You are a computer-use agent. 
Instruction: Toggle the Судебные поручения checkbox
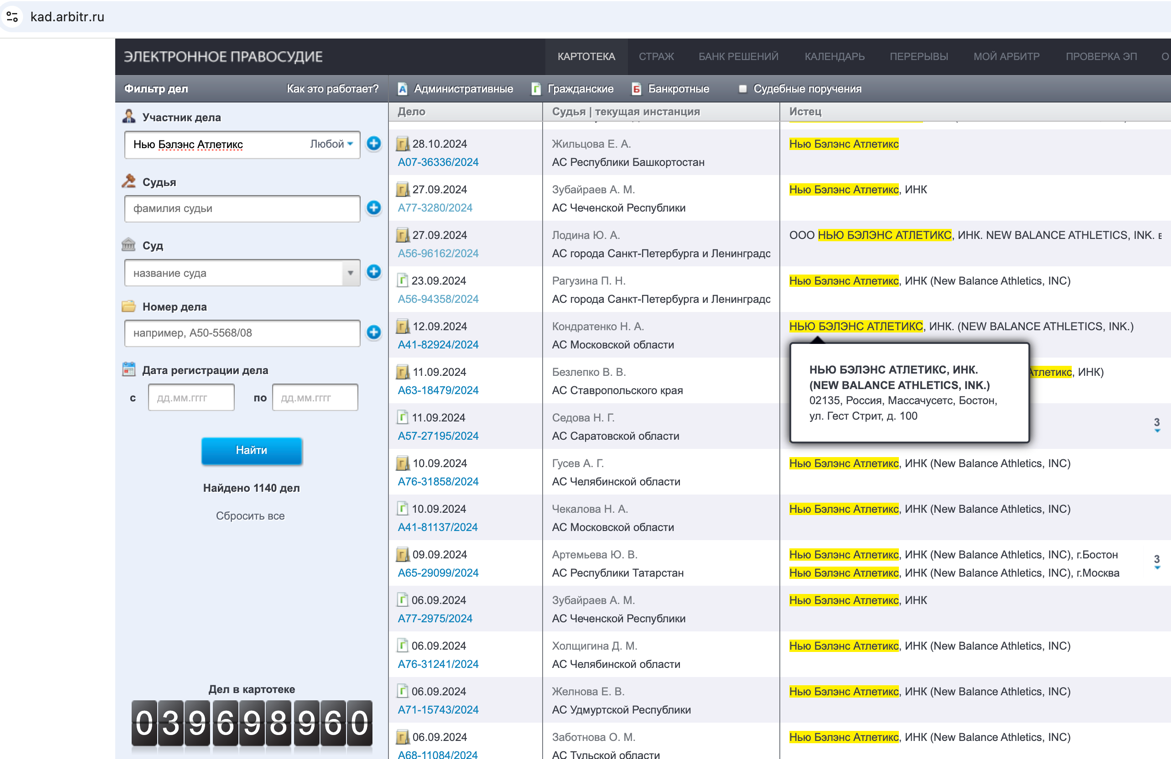pos(742,89)
